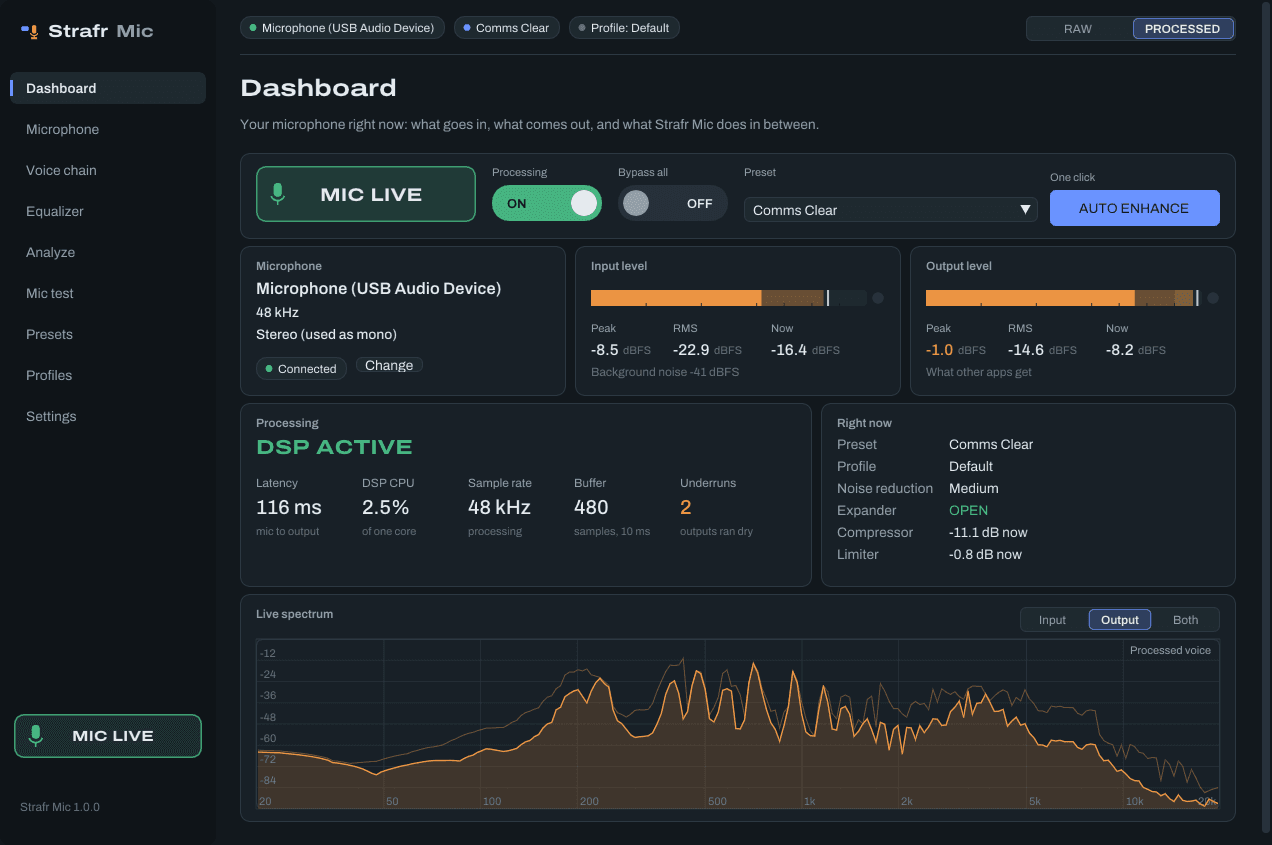
Task: Open the Mic test page
Action: (x=108, y=293)
